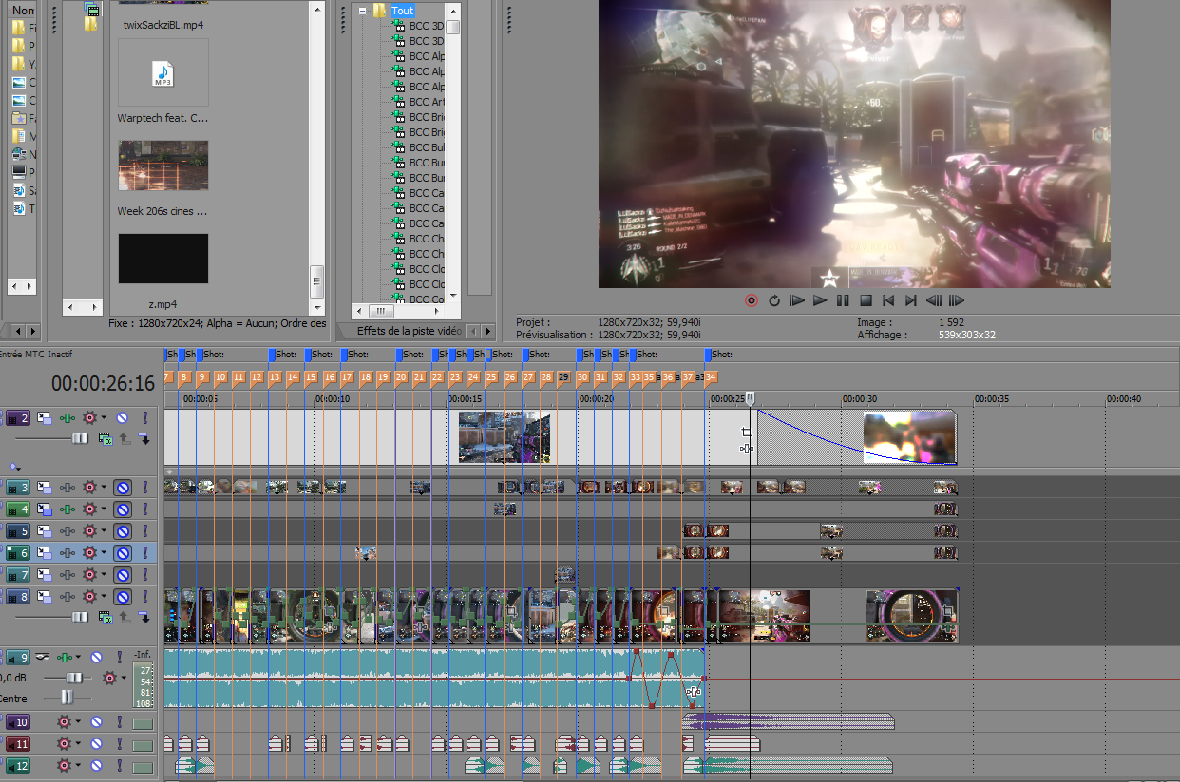Stop the preview playback
The width and height of the screenshot is (1180, 782).
coord(866,300)
